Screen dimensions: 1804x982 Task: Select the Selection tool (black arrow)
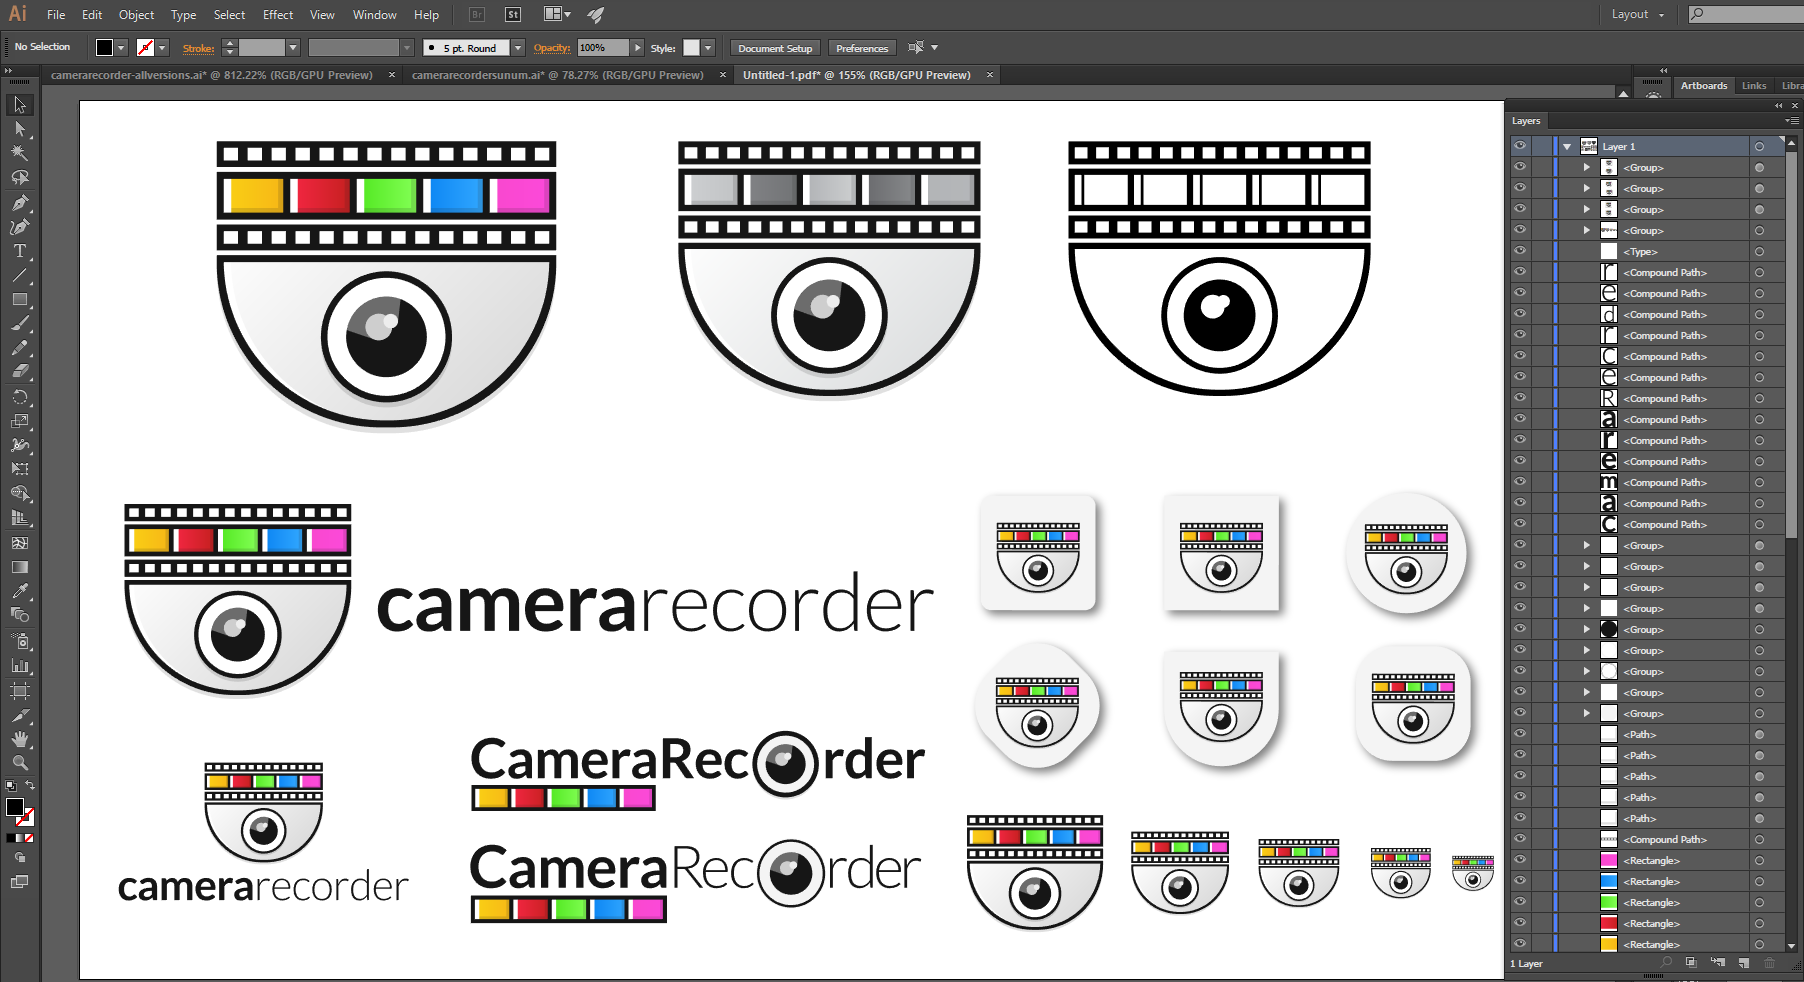coord(19,105)
